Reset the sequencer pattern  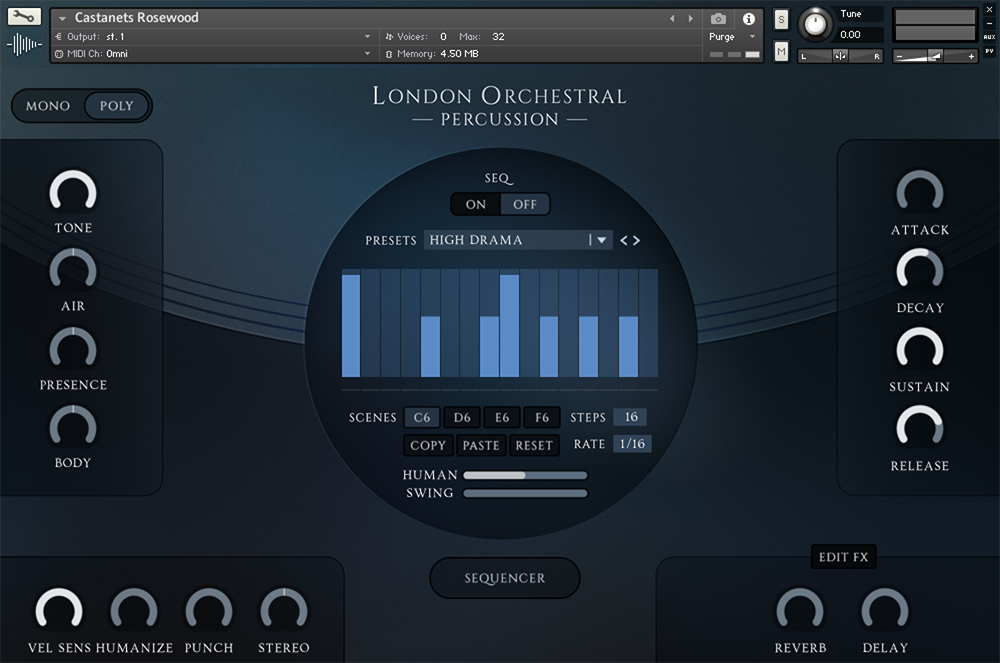pyautogui.click(x=534, y=446)
